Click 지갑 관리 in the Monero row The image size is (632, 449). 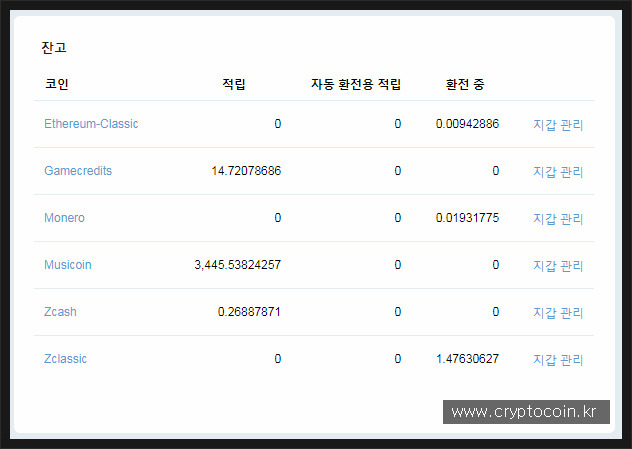pyautogui.click(x=558, y=219)
